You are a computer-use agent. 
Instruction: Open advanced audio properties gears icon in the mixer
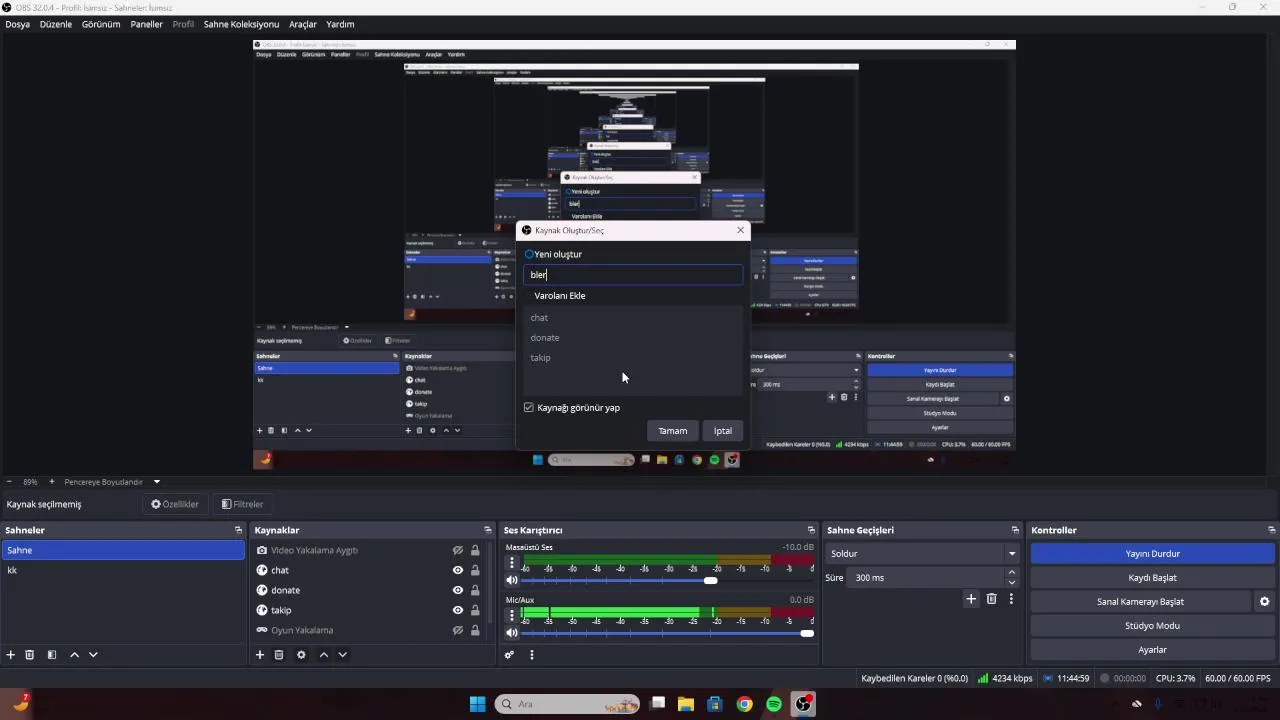tap(509, 655)
